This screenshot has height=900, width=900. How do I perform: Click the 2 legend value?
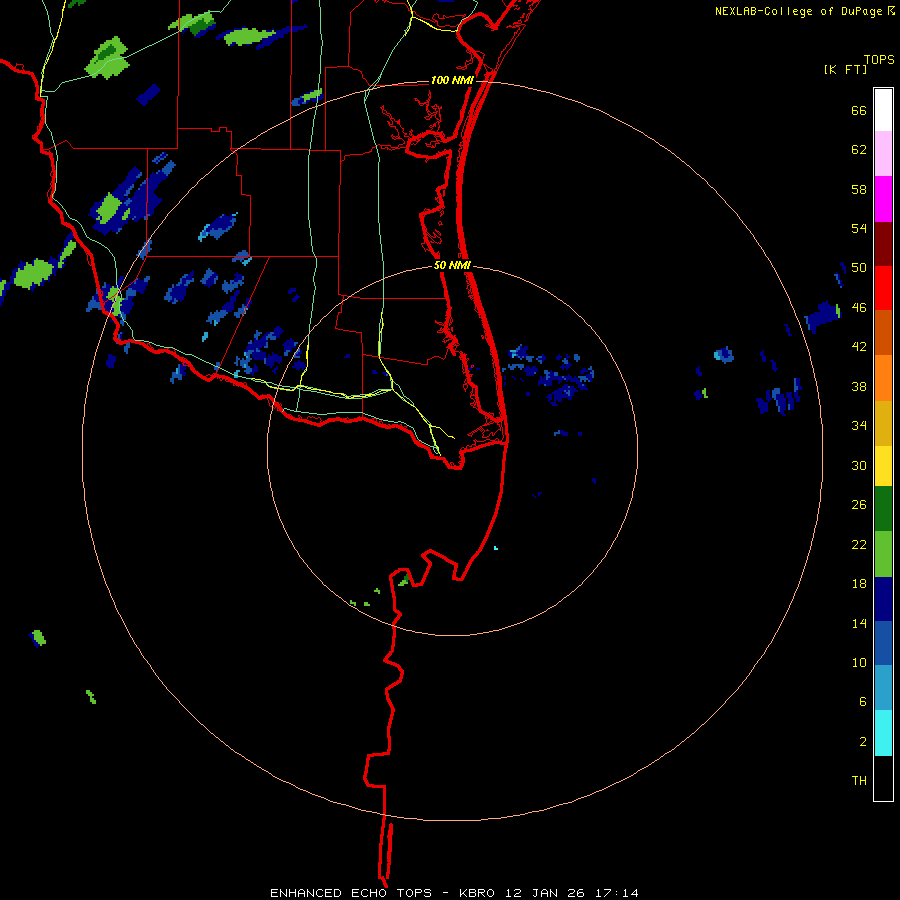pyautogui.click(x=862, y=742)
